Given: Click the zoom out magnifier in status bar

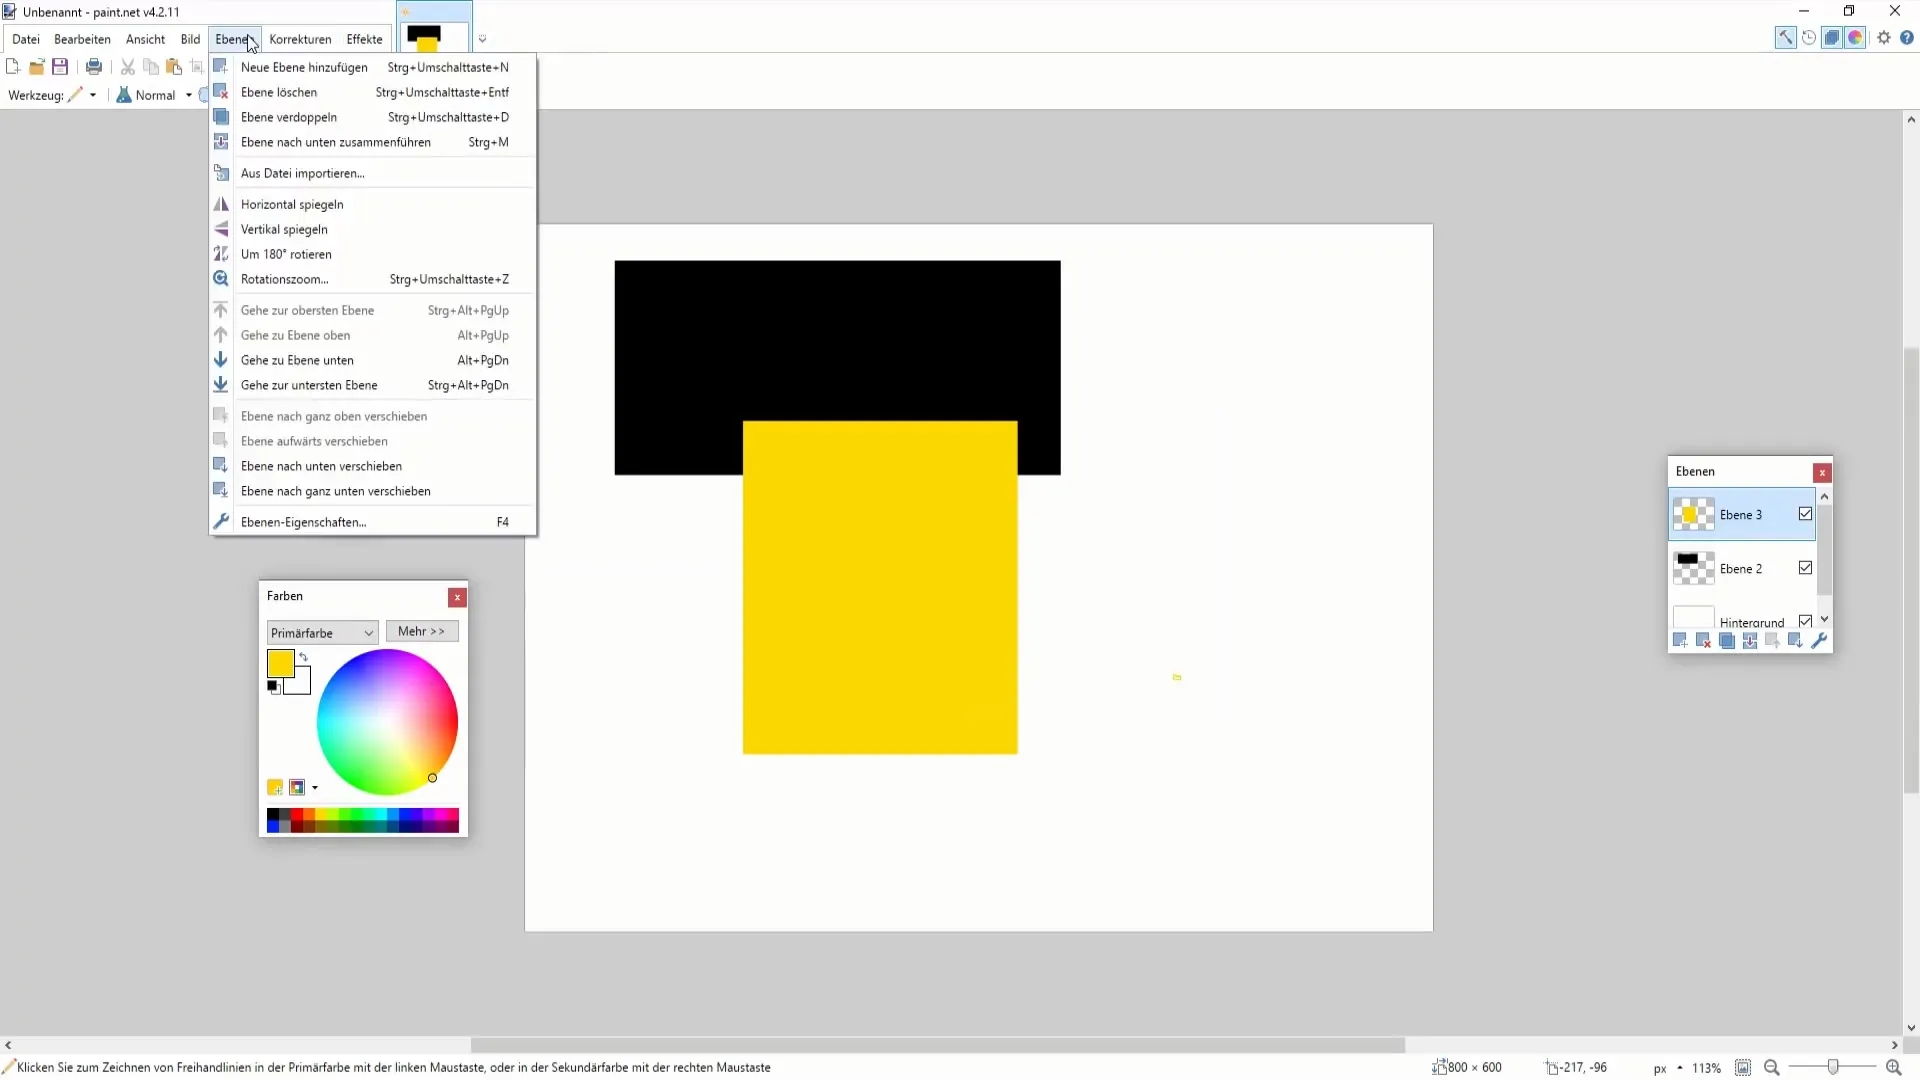Looking at the screenshot, I should pos(1772,1067).
